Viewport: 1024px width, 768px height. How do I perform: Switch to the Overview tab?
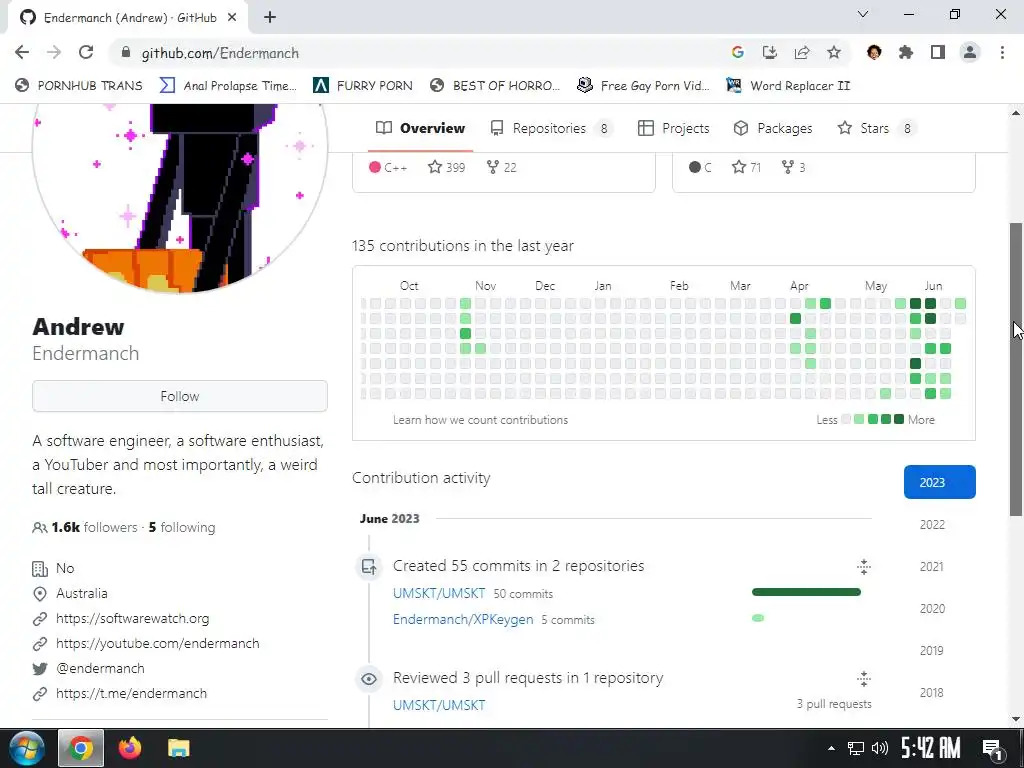point(421,128)
